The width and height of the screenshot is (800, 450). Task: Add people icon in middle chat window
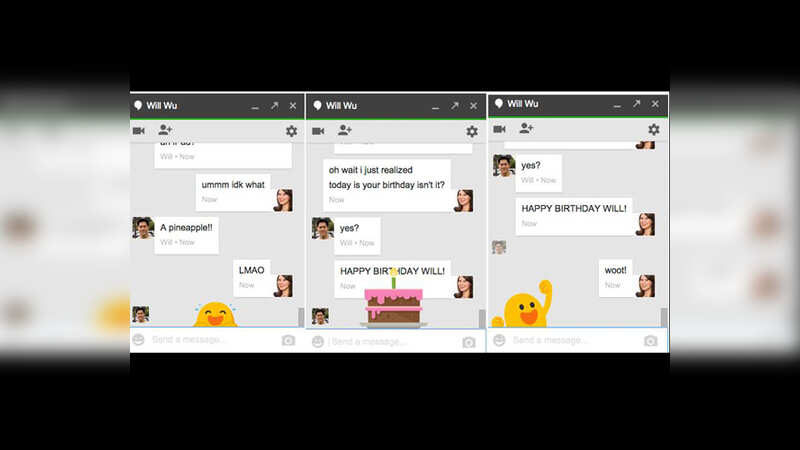click(x=345, y=130)
